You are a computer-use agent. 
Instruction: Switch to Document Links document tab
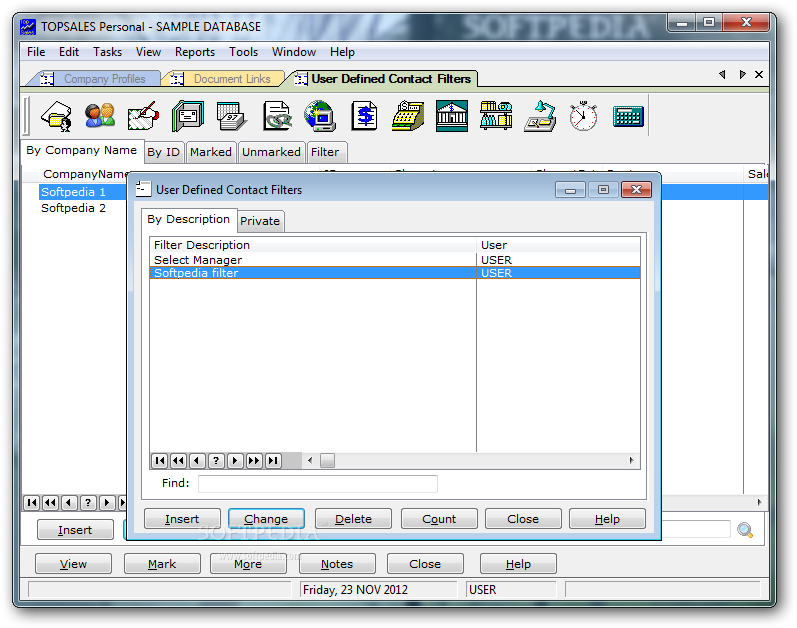click(x=224, y=79)
